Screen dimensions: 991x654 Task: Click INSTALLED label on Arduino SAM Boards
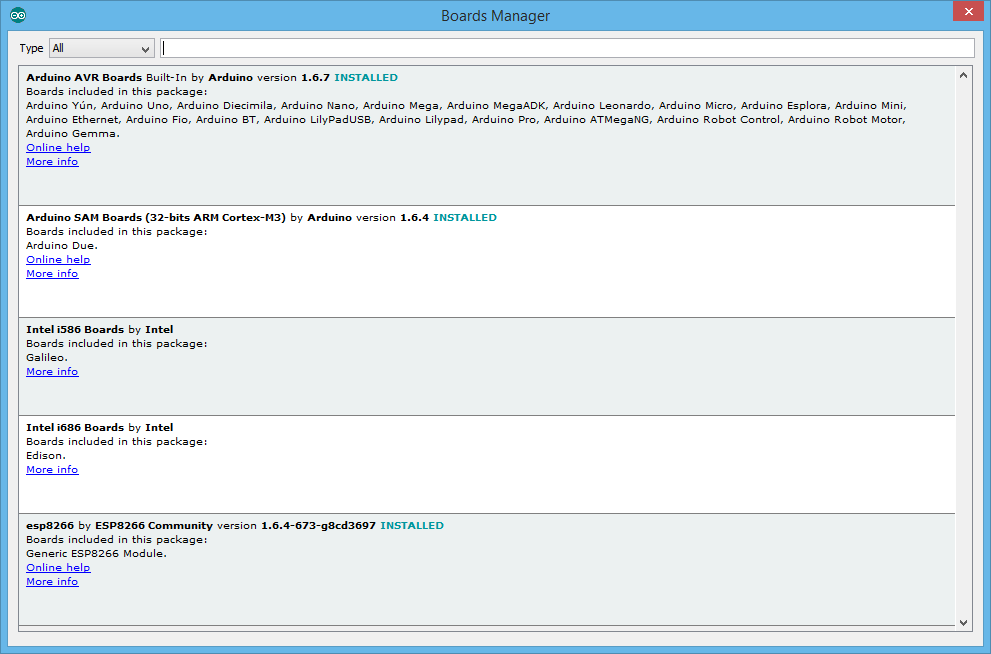click(x=465, y=217)
